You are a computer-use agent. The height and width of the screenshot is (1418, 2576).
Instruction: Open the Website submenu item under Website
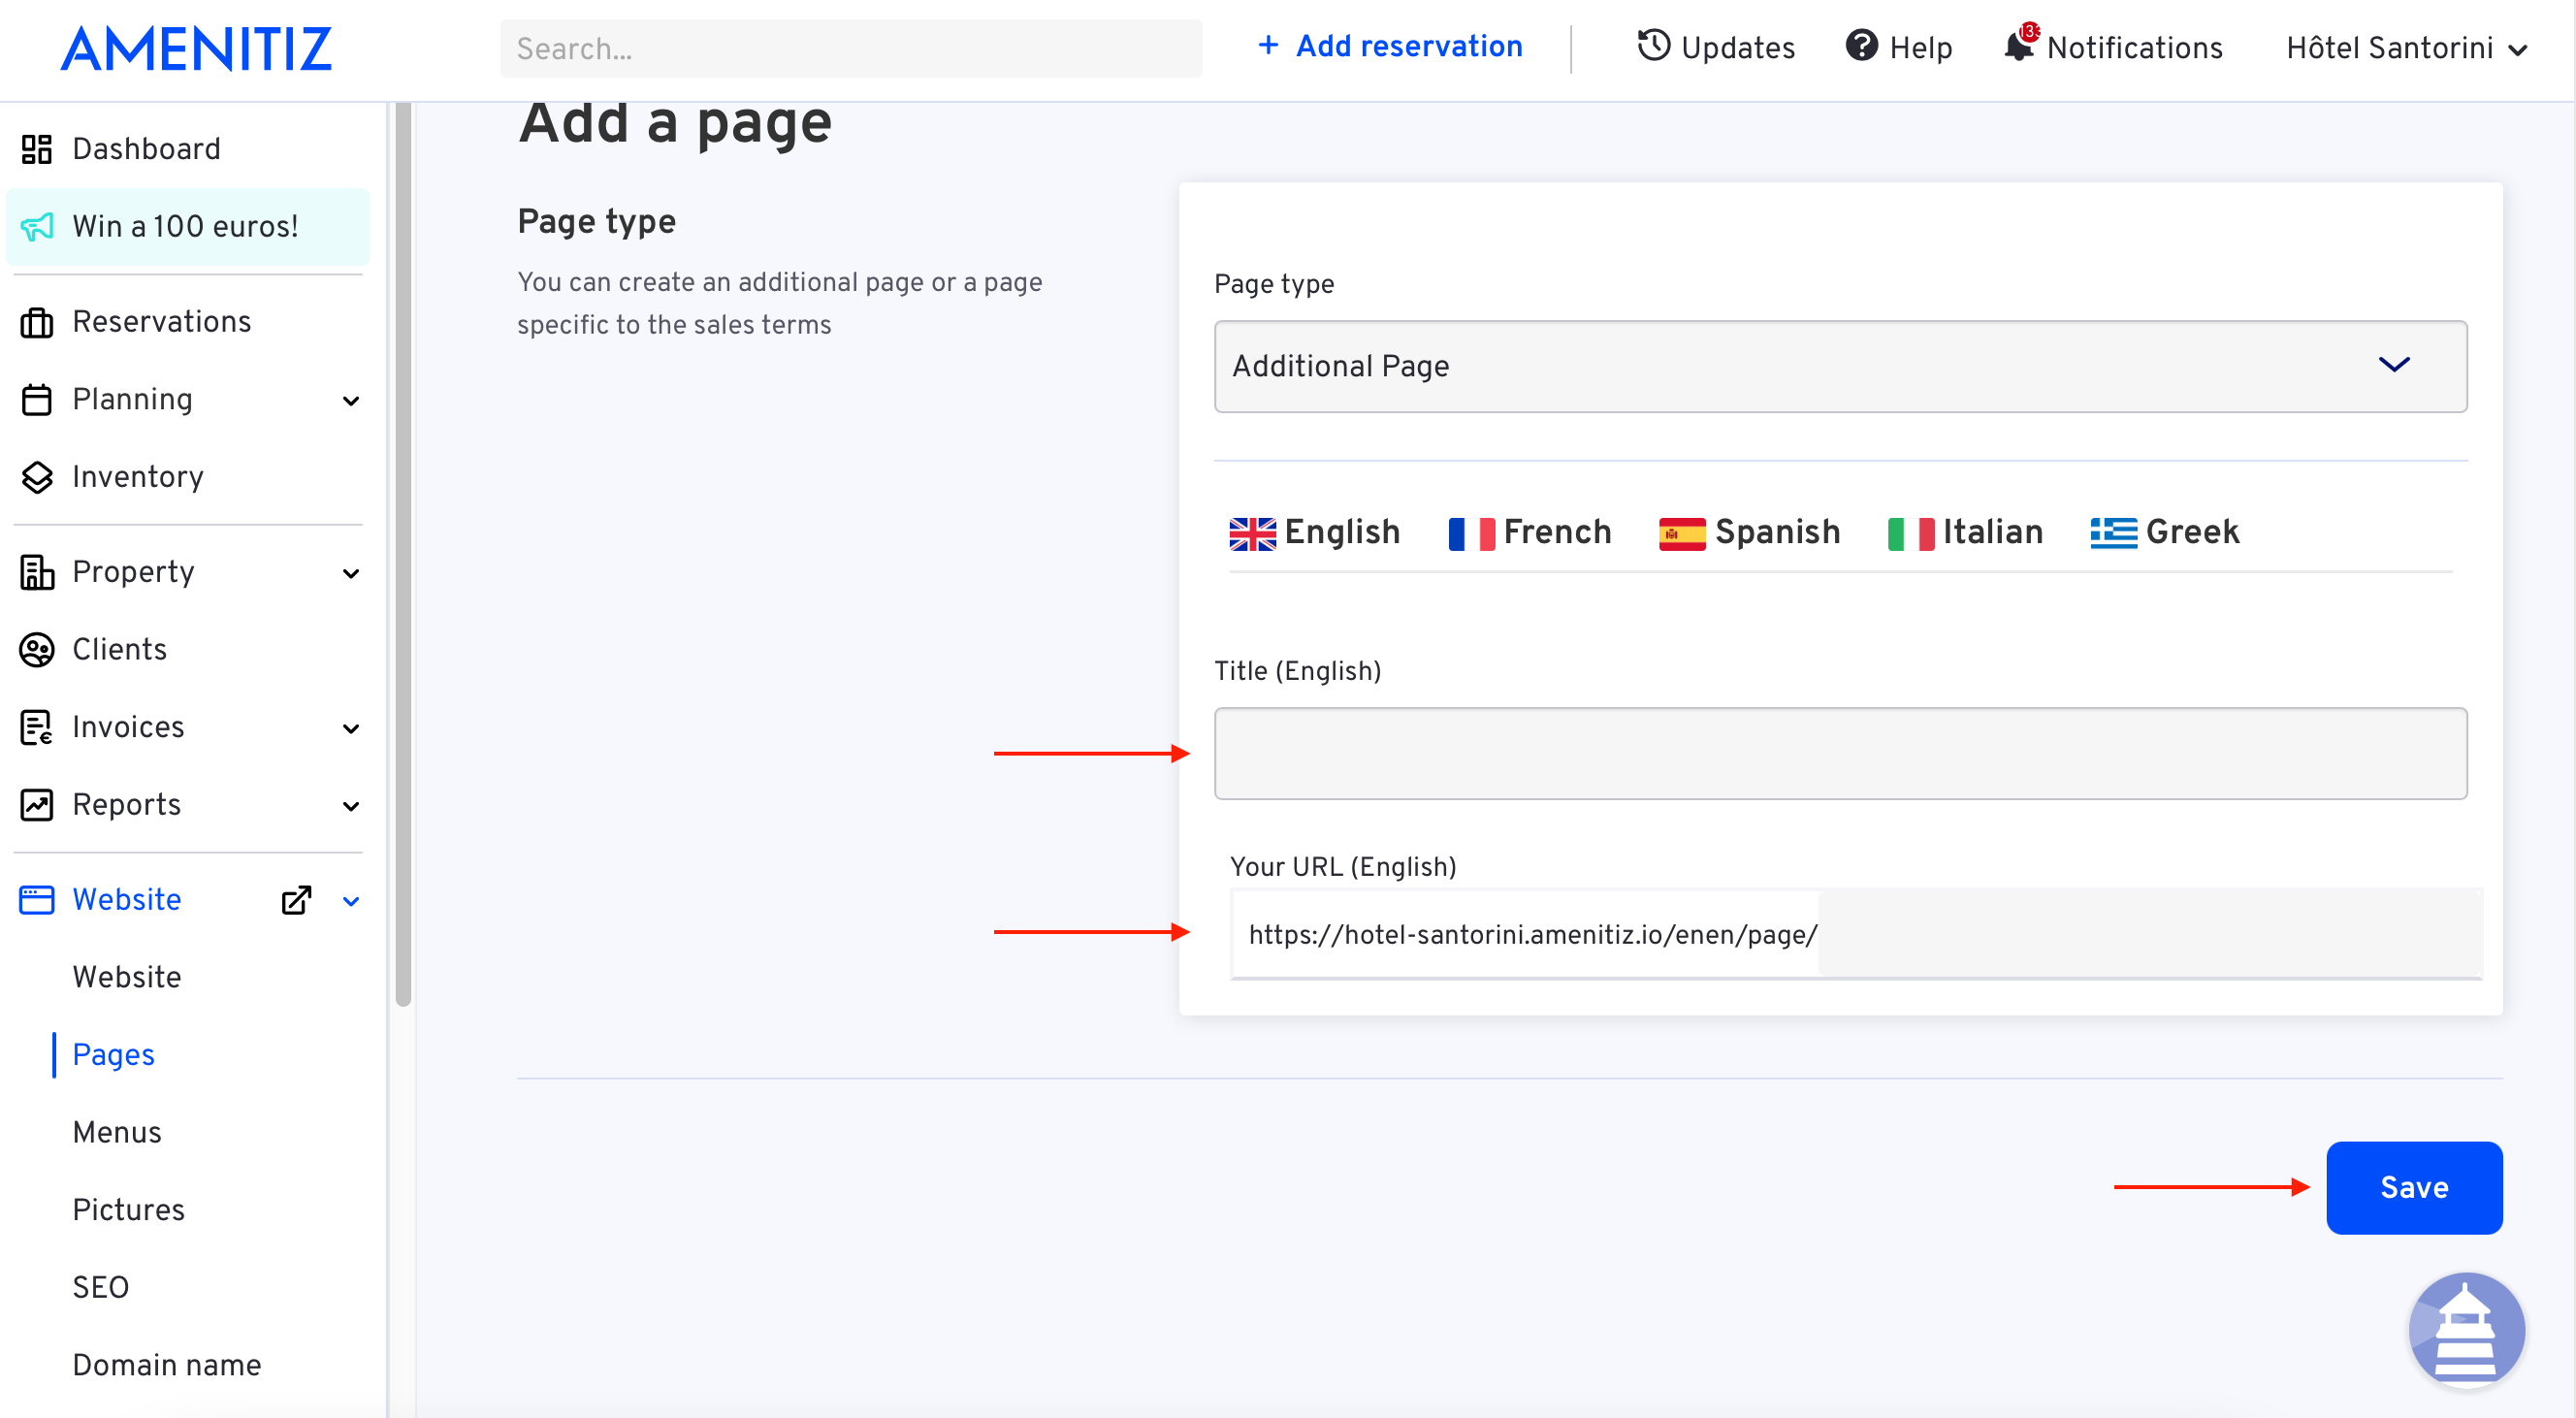[126, 977]
